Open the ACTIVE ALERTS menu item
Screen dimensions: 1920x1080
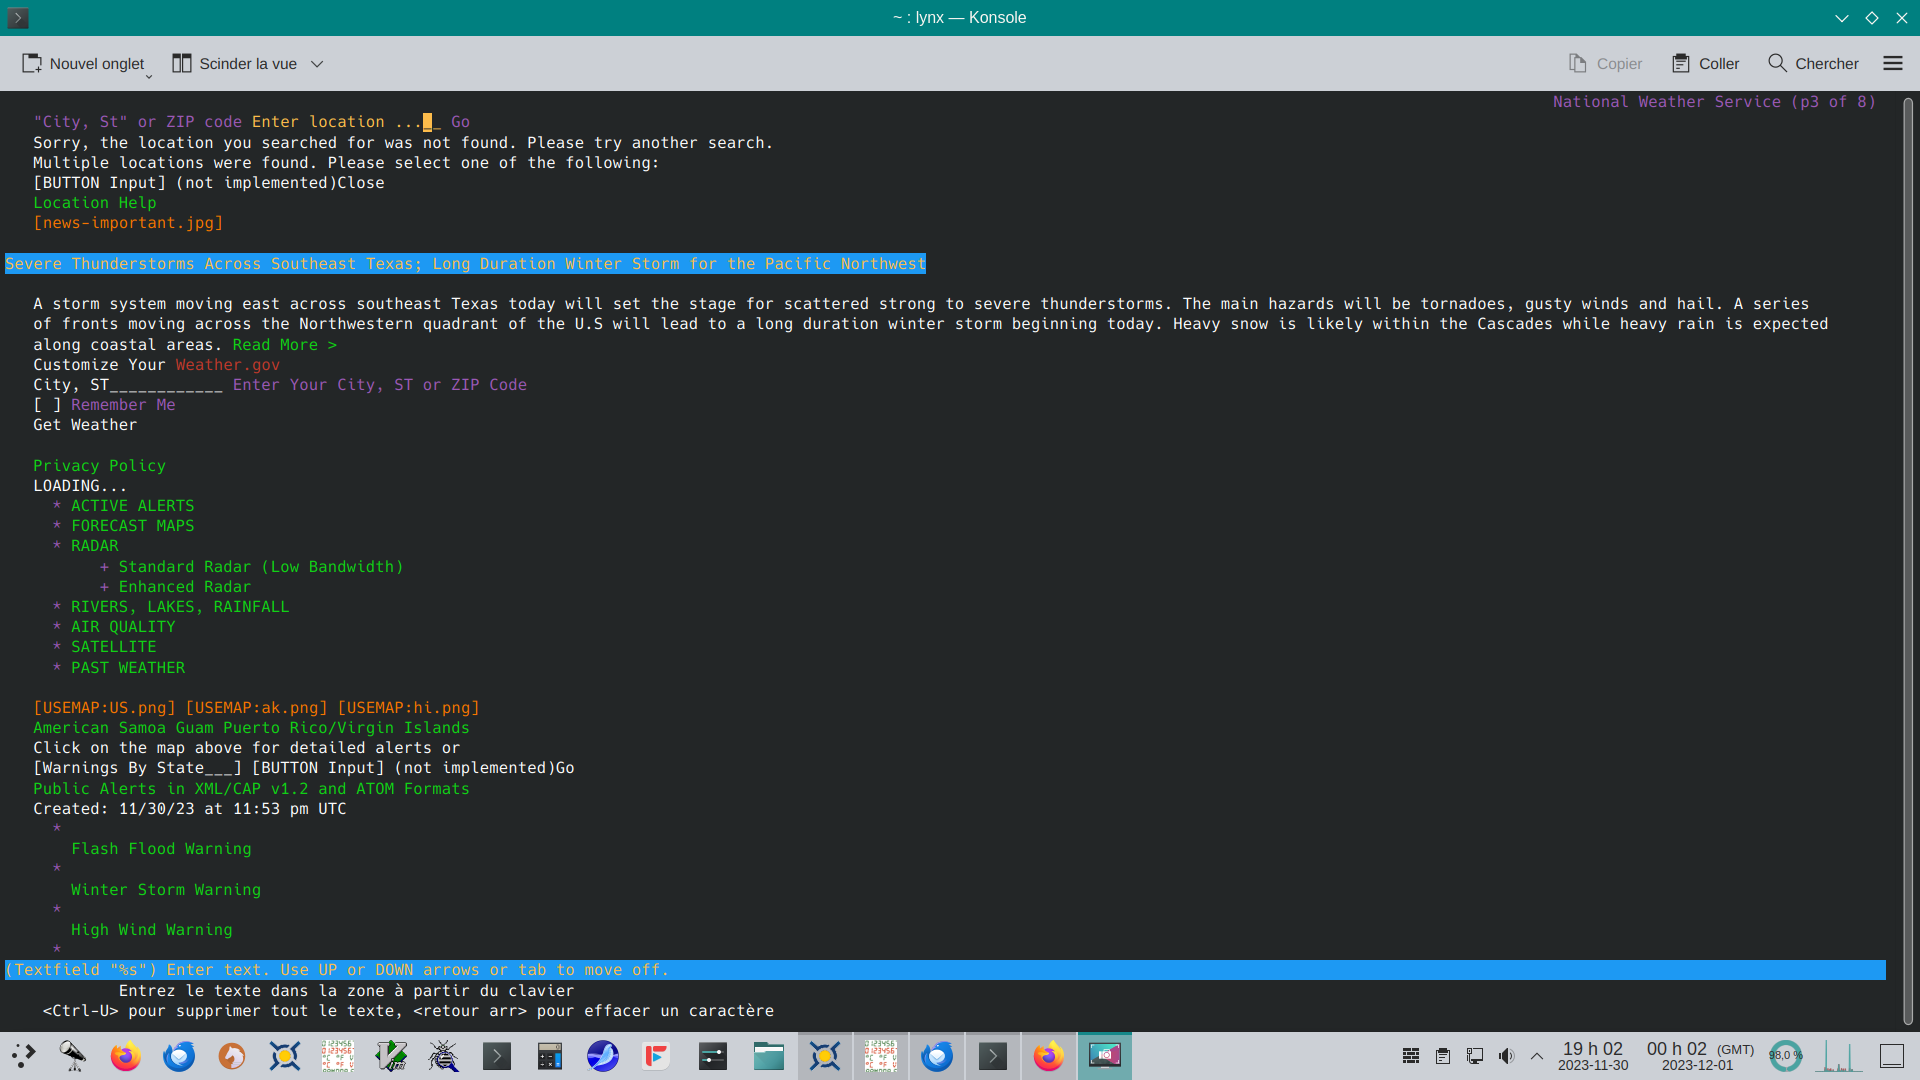coord(132,506)
